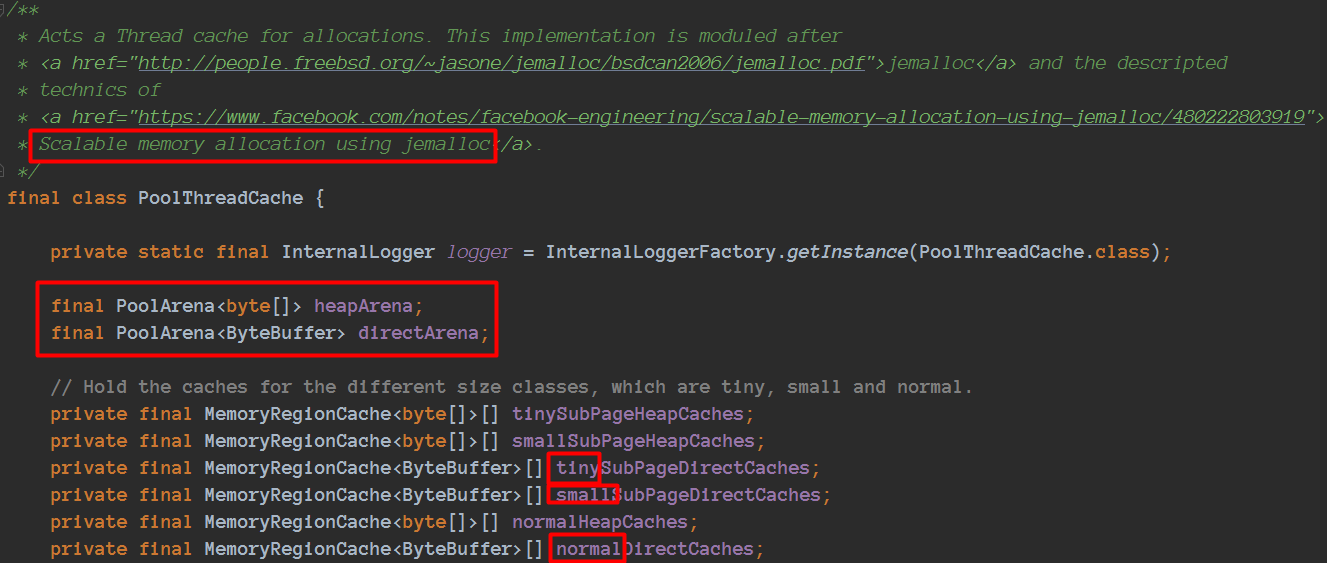Click the 'Hold the caches' comment line

[x=512, y=387]
